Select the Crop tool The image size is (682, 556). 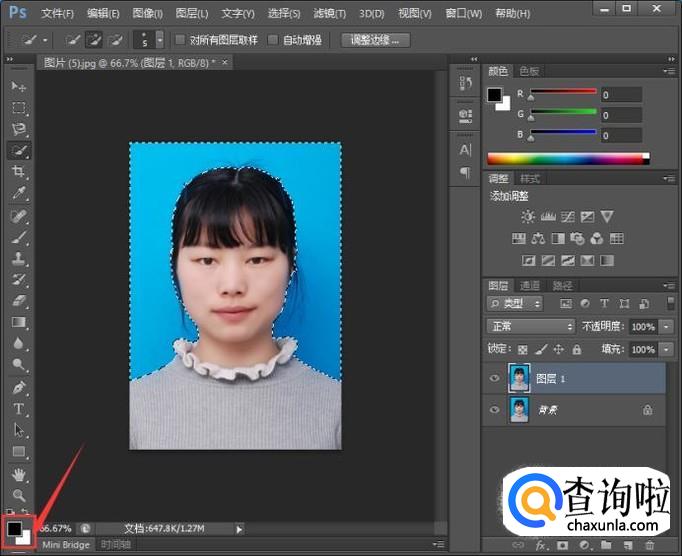coord(19,172)
